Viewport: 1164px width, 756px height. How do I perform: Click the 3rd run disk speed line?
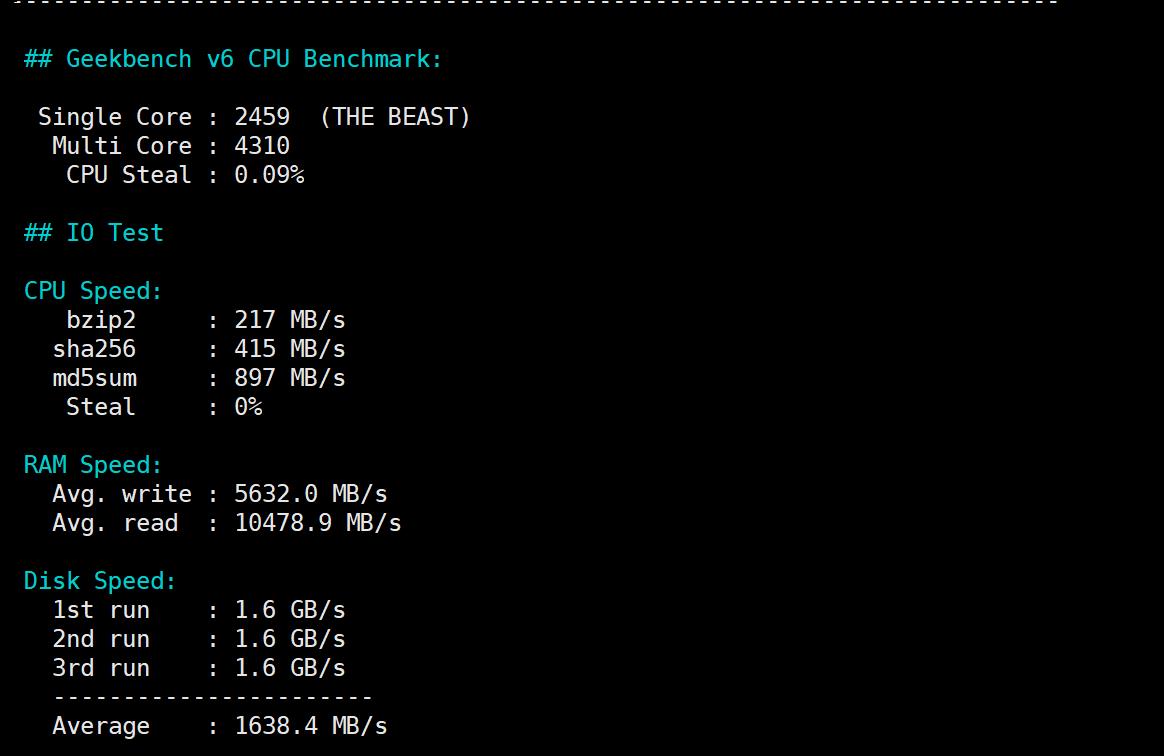[198, 668]
